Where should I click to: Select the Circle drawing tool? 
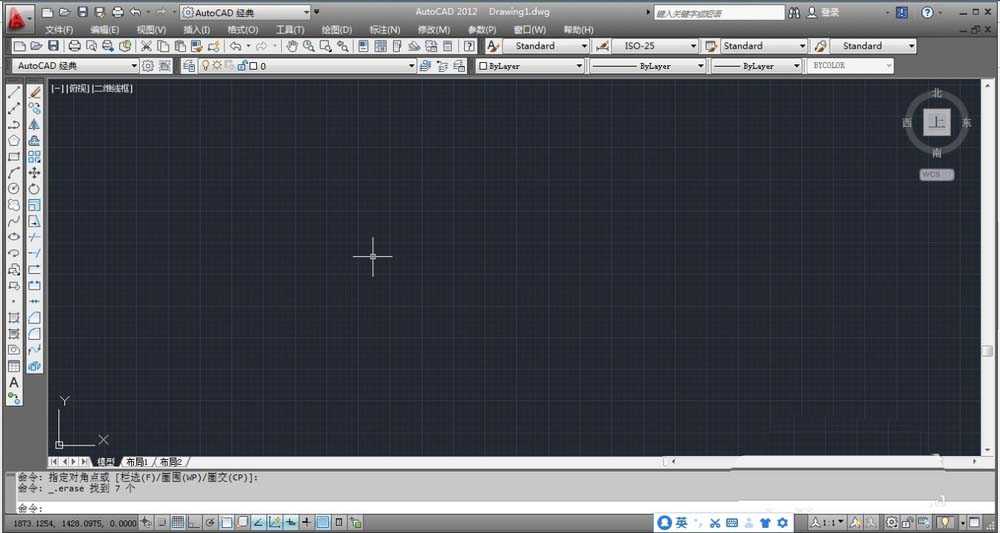click(x=14, y=188)
